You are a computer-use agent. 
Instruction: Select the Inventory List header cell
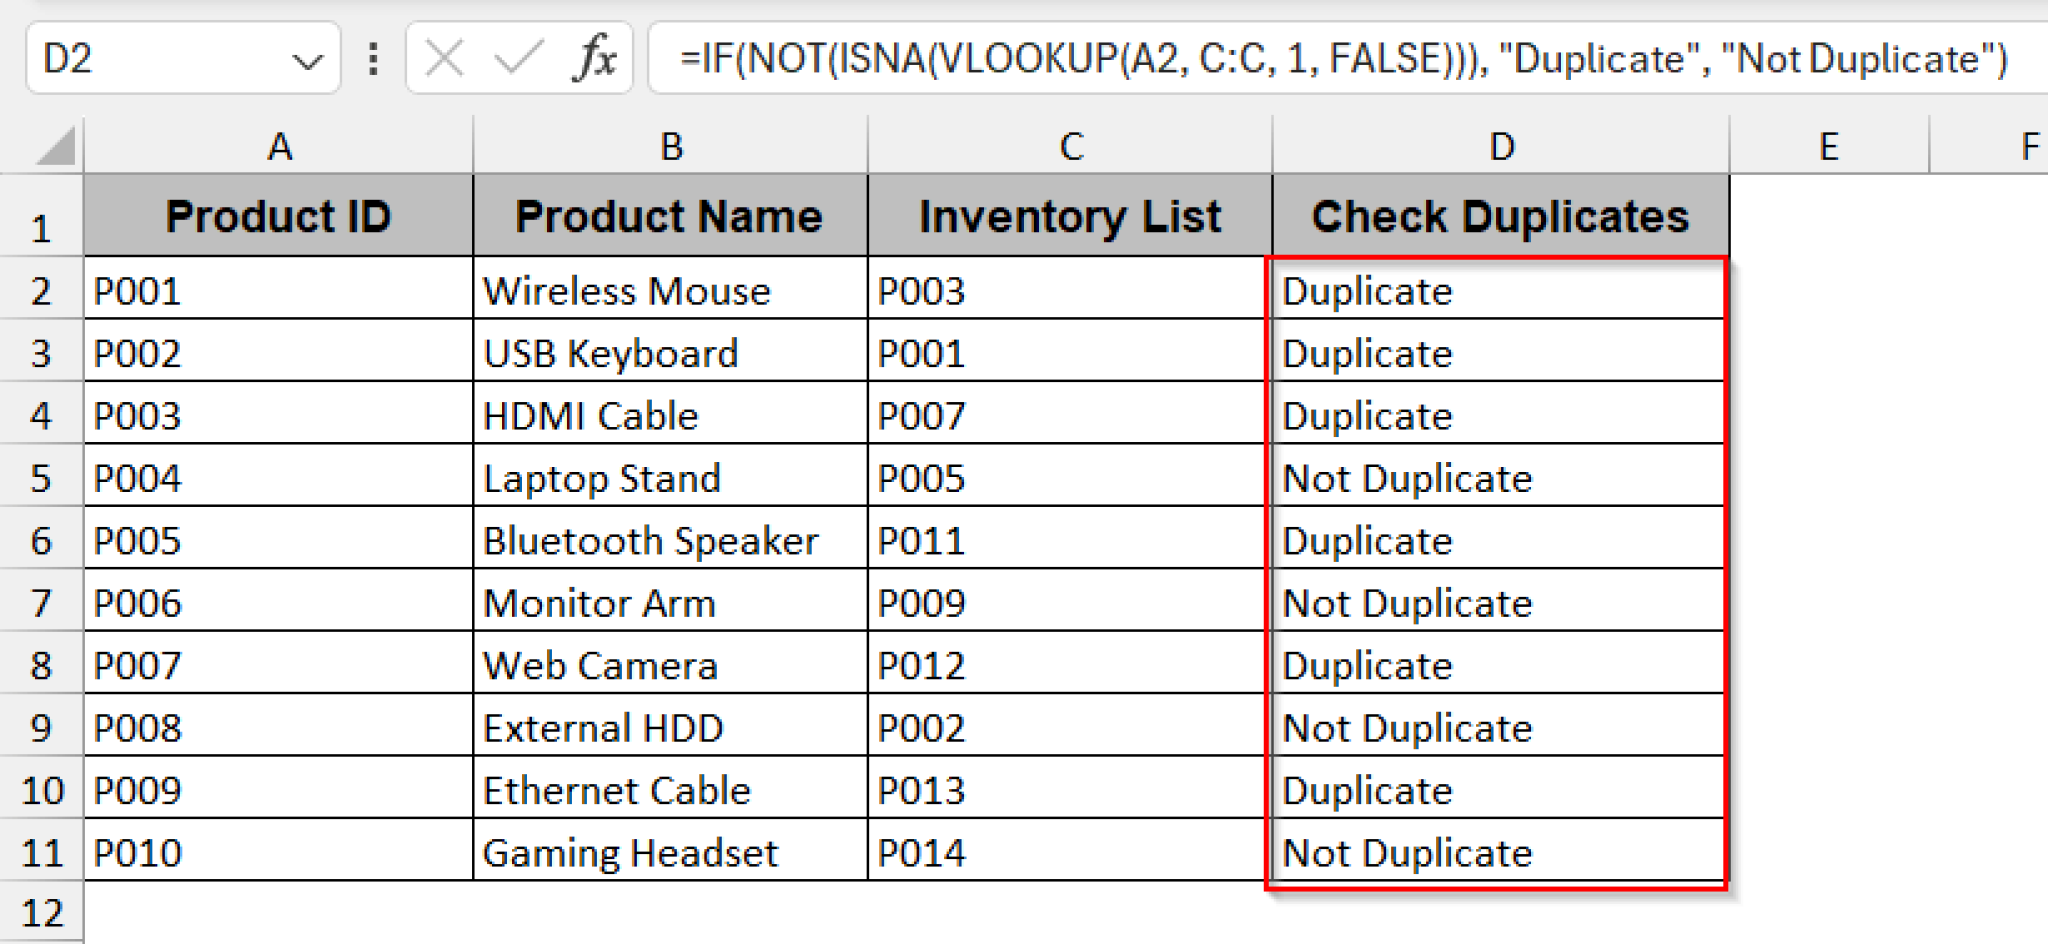click(1070, 215)
